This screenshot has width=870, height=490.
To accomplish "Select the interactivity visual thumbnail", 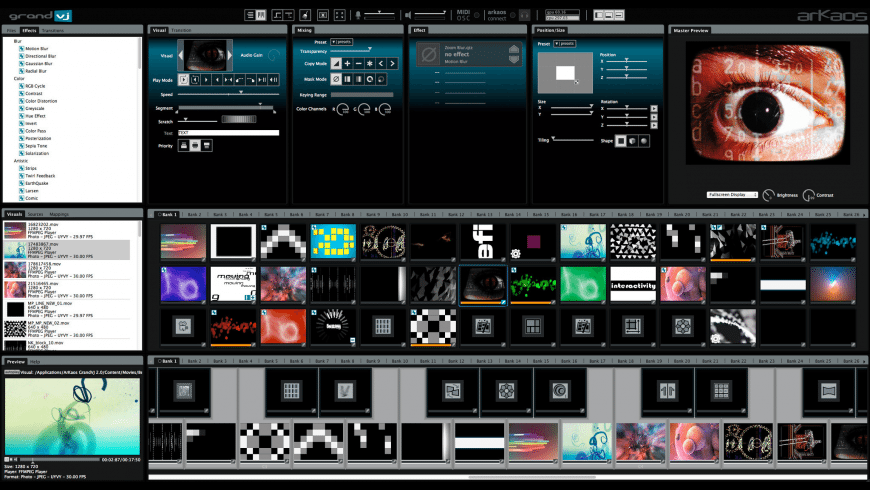I will pyautogui.click(x=633, y=285).
